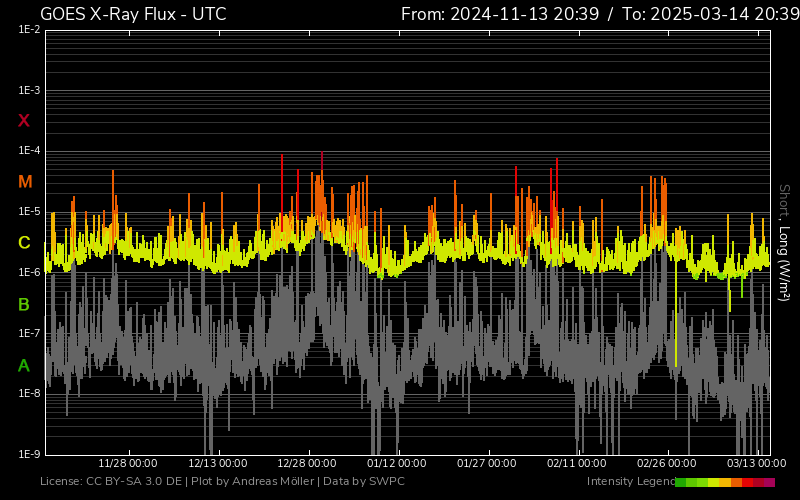Screen dimensions: 800x500
Task: Click the intensity legend color bar
Action: pyautogui.click(x=724, y=482)
